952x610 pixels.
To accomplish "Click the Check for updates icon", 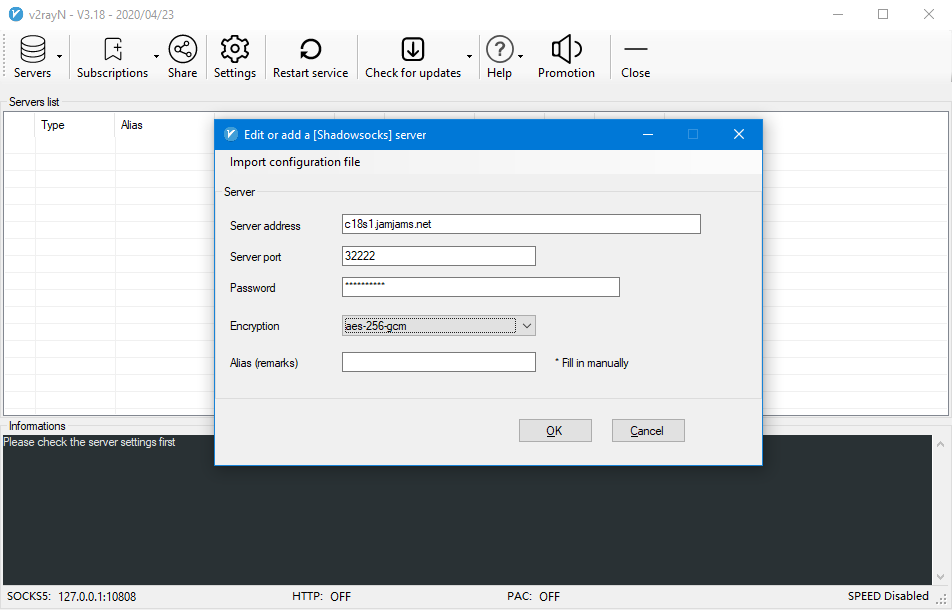I will point(412,50).
